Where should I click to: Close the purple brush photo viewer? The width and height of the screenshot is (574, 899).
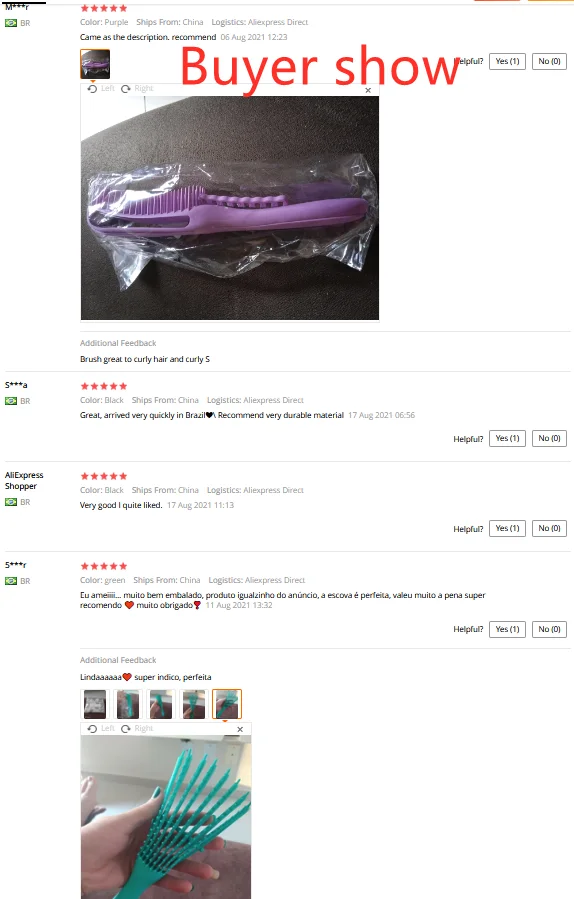click(368, 90)
